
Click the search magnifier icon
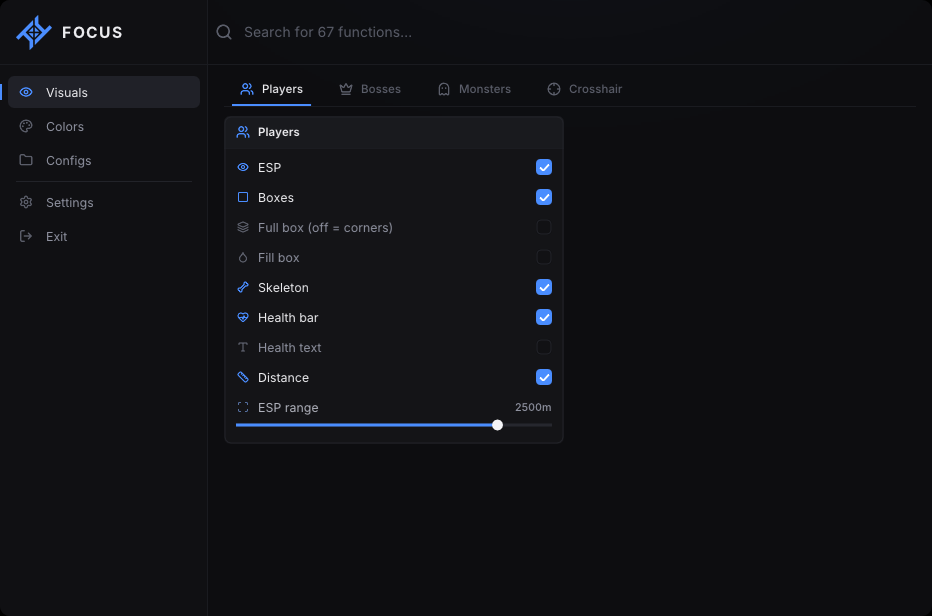(x=224, y=32)
